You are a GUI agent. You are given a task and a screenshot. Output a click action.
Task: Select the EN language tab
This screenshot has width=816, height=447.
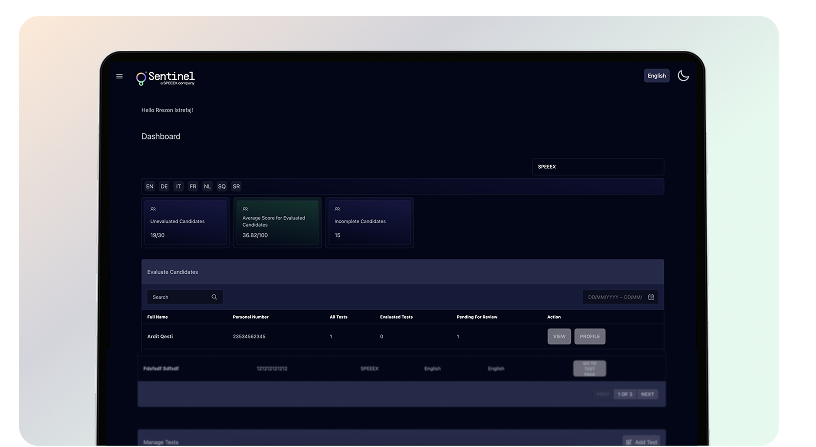point(150,186)
